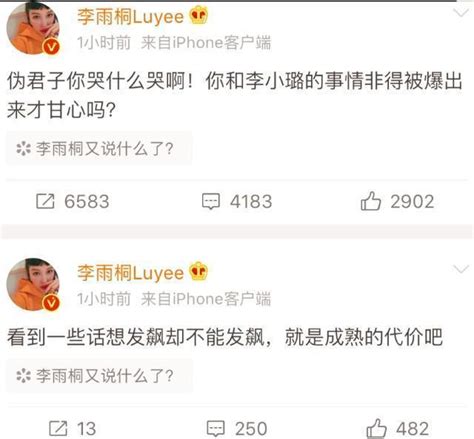Open second post's avatar photo
This screenshot has height=439, width=474.
point(33,284)
